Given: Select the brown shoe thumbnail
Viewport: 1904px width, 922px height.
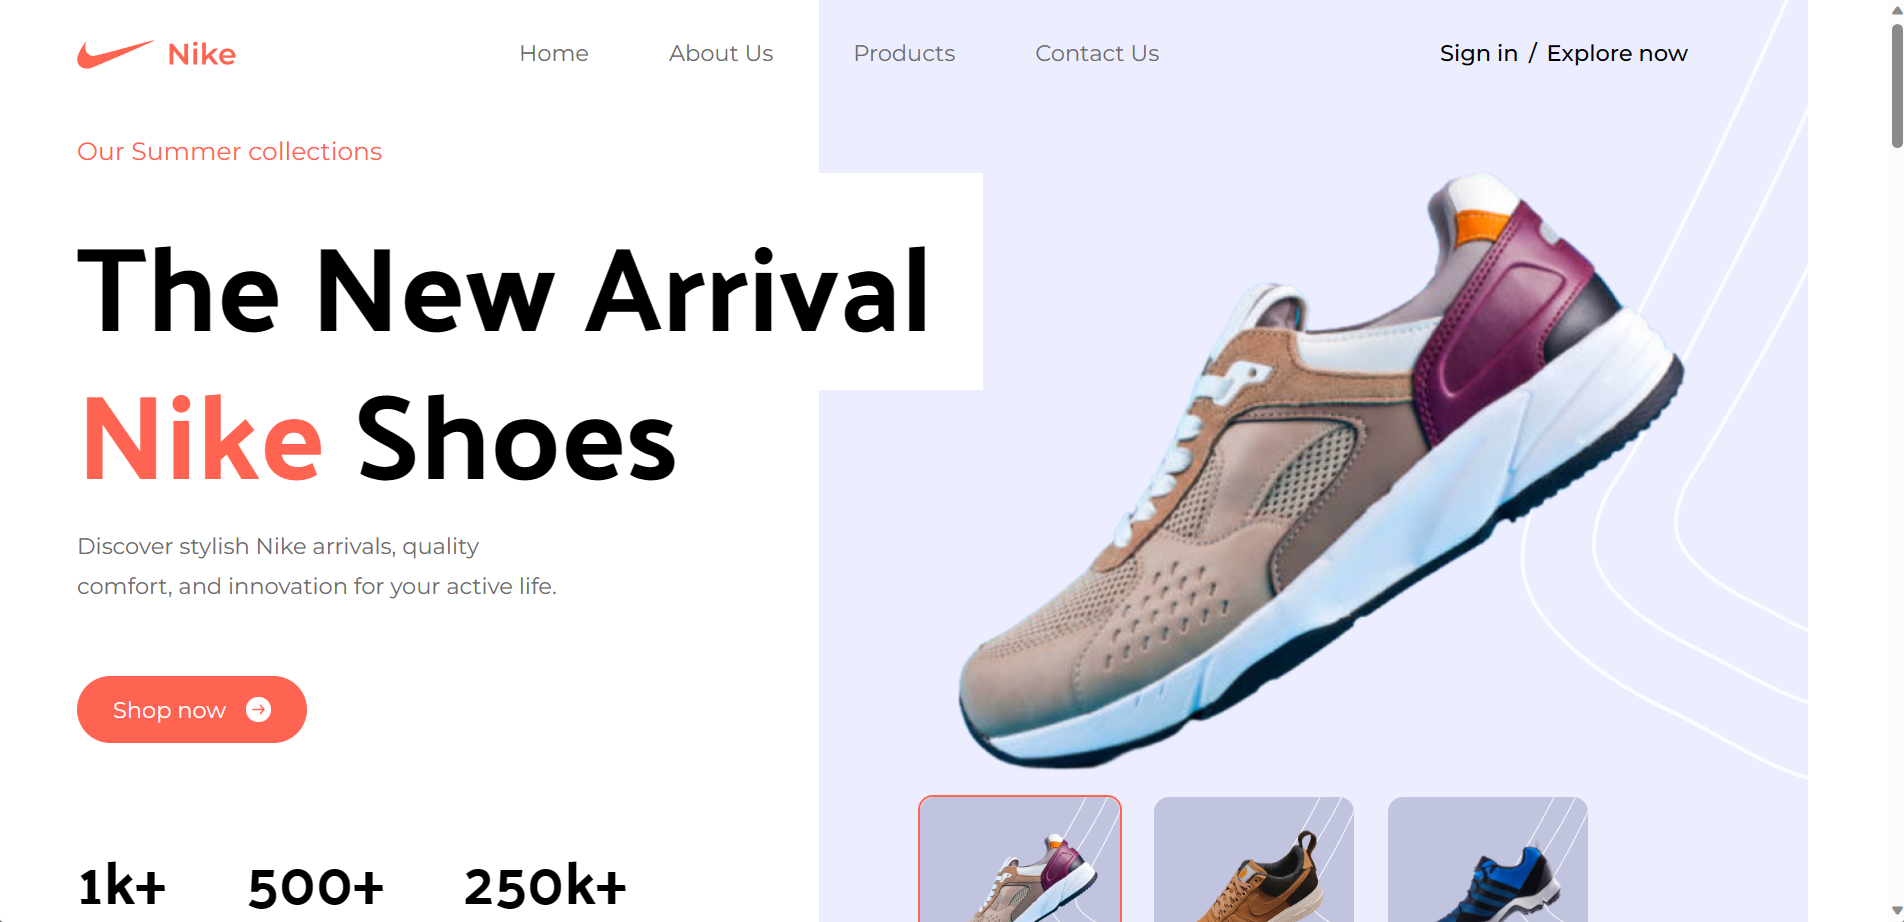Looking at the screenshot, I should pos(1254,859).
